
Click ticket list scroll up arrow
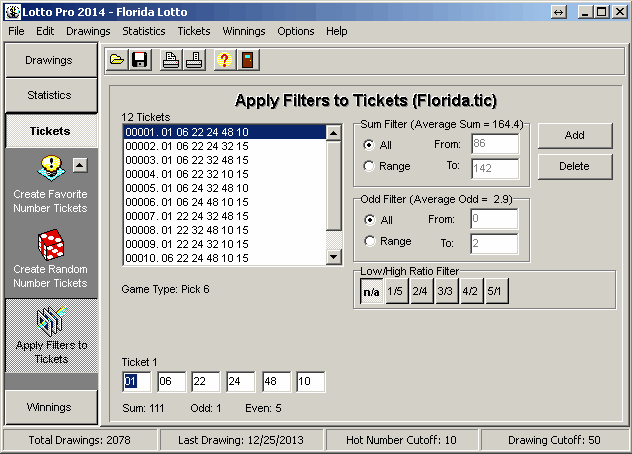pos(334,133)
